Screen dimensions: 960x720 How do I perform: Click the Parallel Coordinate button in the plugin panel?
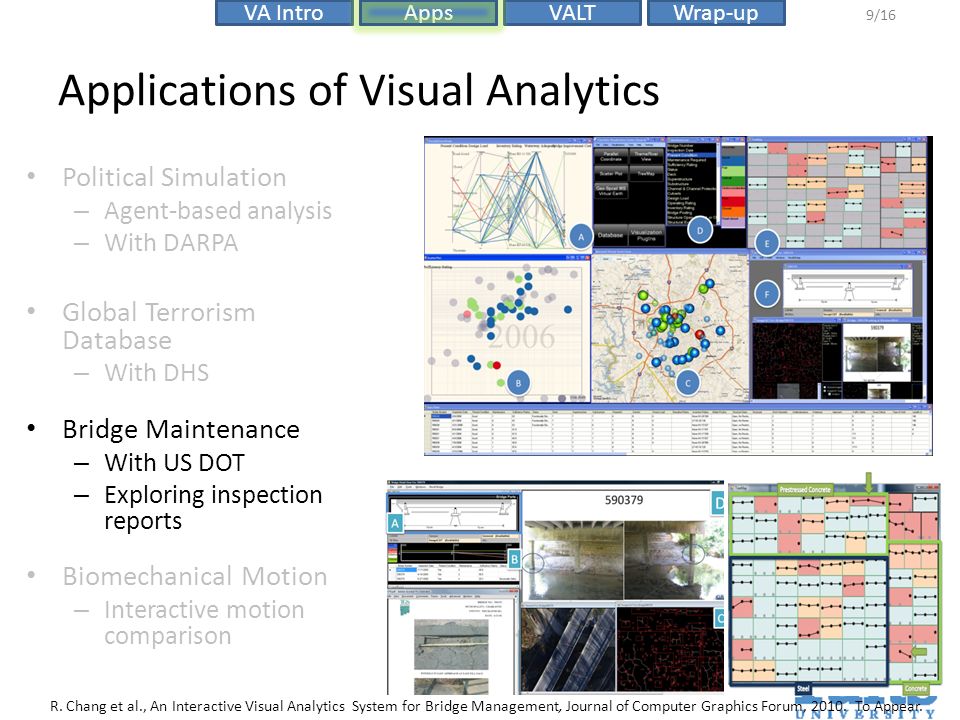[611, 156]
